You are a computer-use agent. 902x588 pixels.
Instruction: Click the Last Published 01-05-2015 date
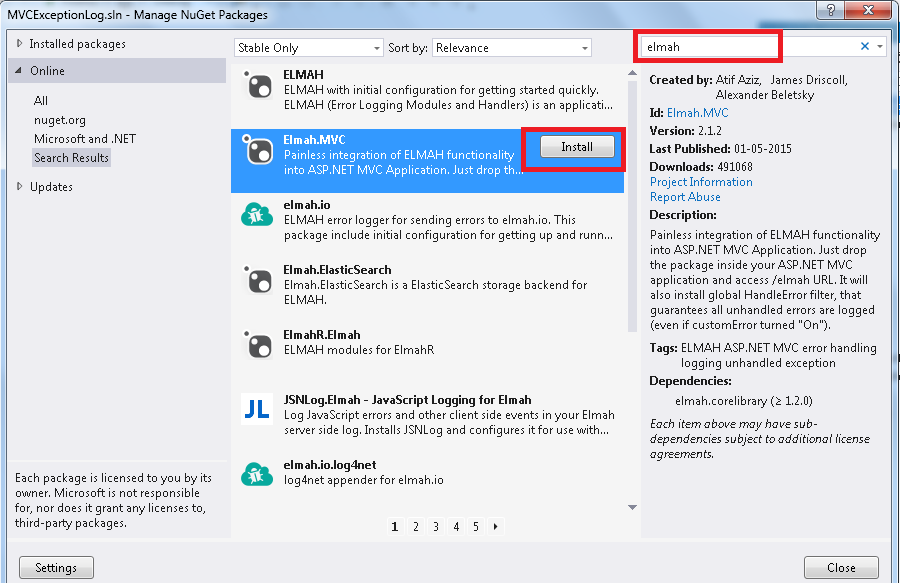763,149
